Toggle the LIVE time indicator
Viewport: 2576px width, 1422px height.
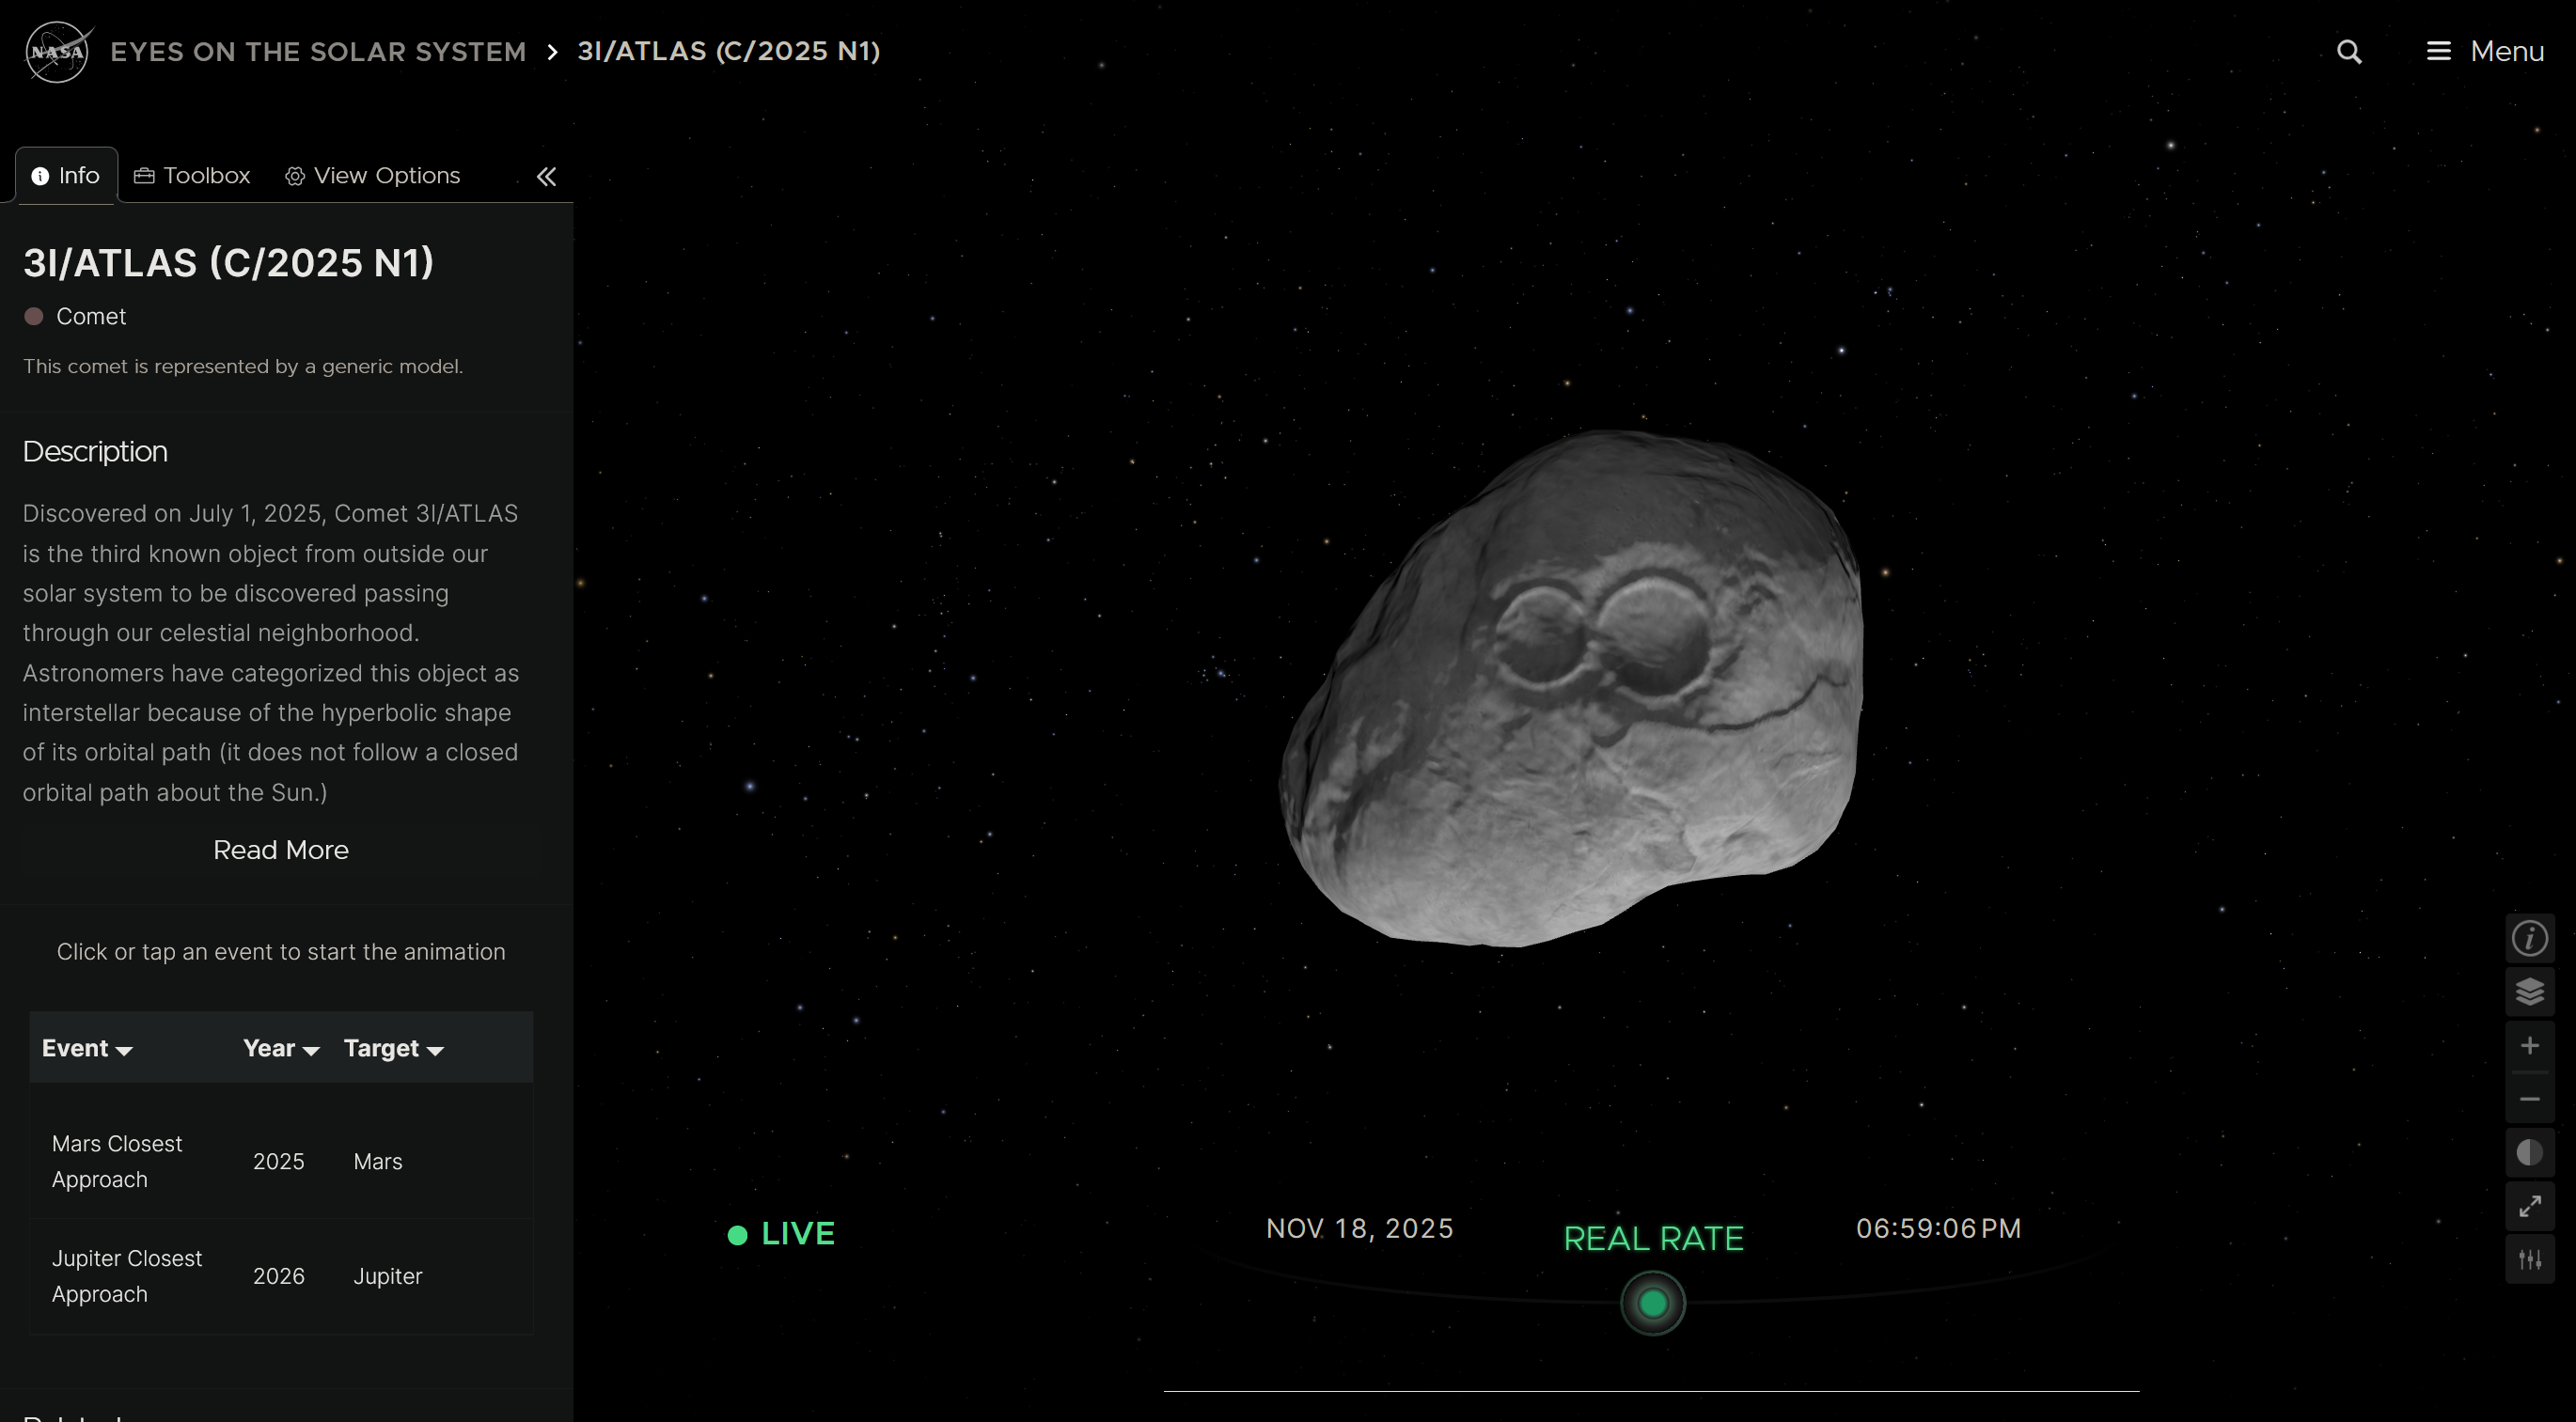(x=781, y=1234)
